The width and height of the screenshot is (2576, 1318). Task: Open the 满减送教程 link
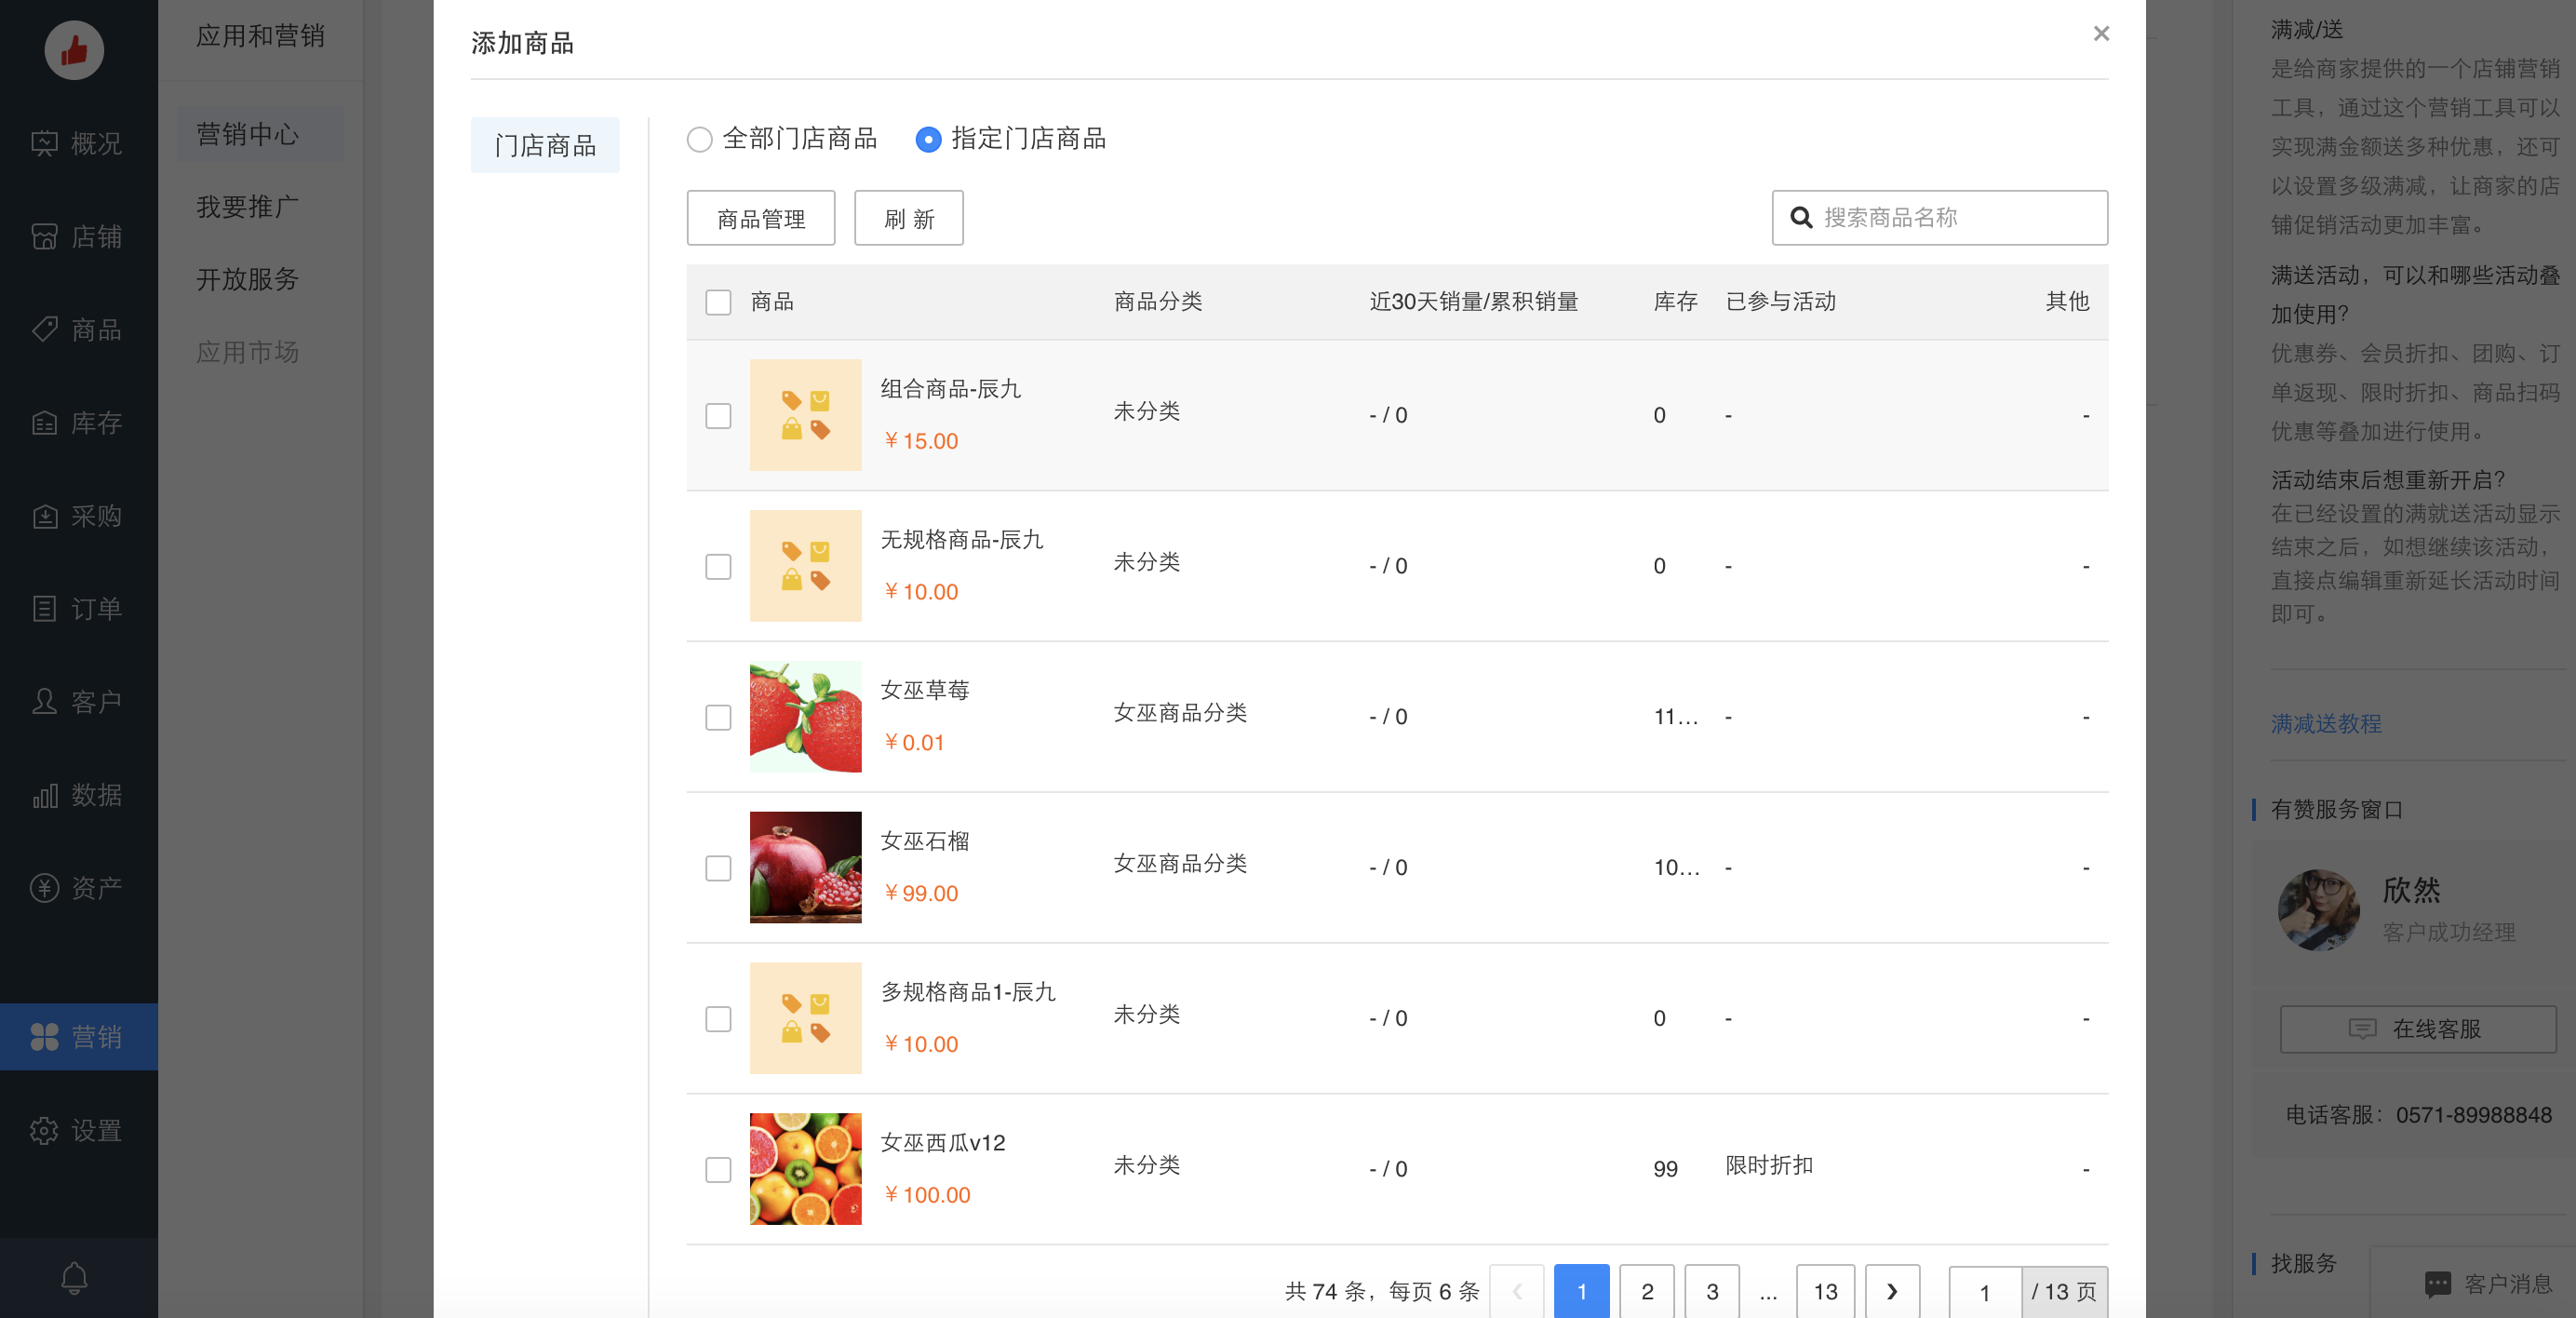2326,723
